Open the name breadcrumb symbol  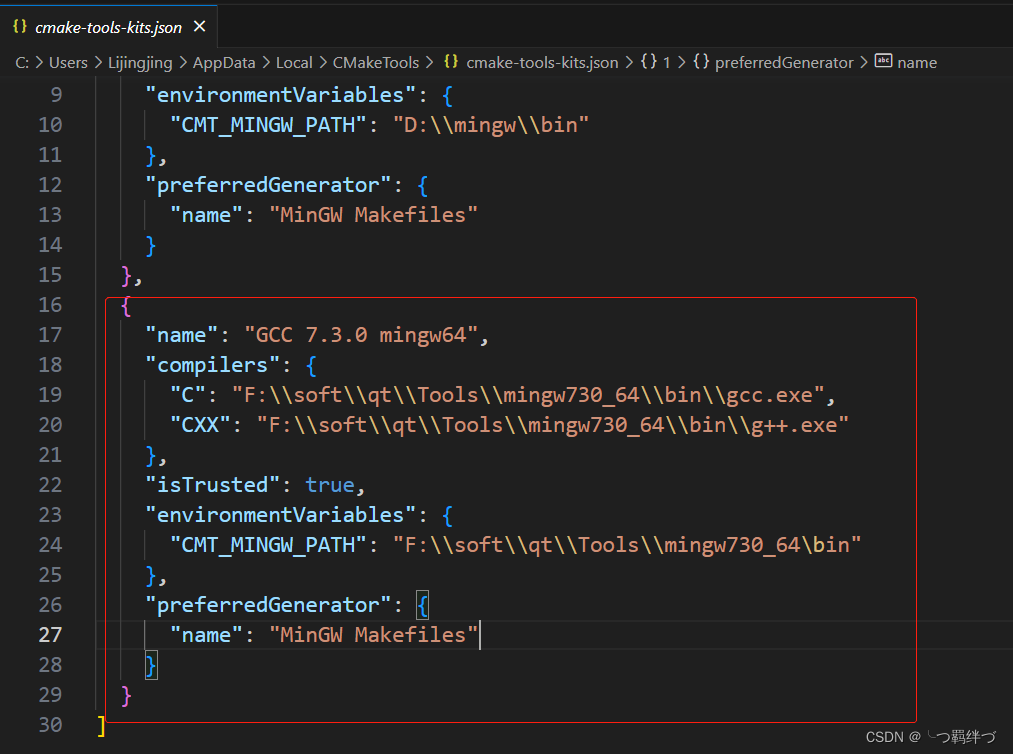point(917,63)
